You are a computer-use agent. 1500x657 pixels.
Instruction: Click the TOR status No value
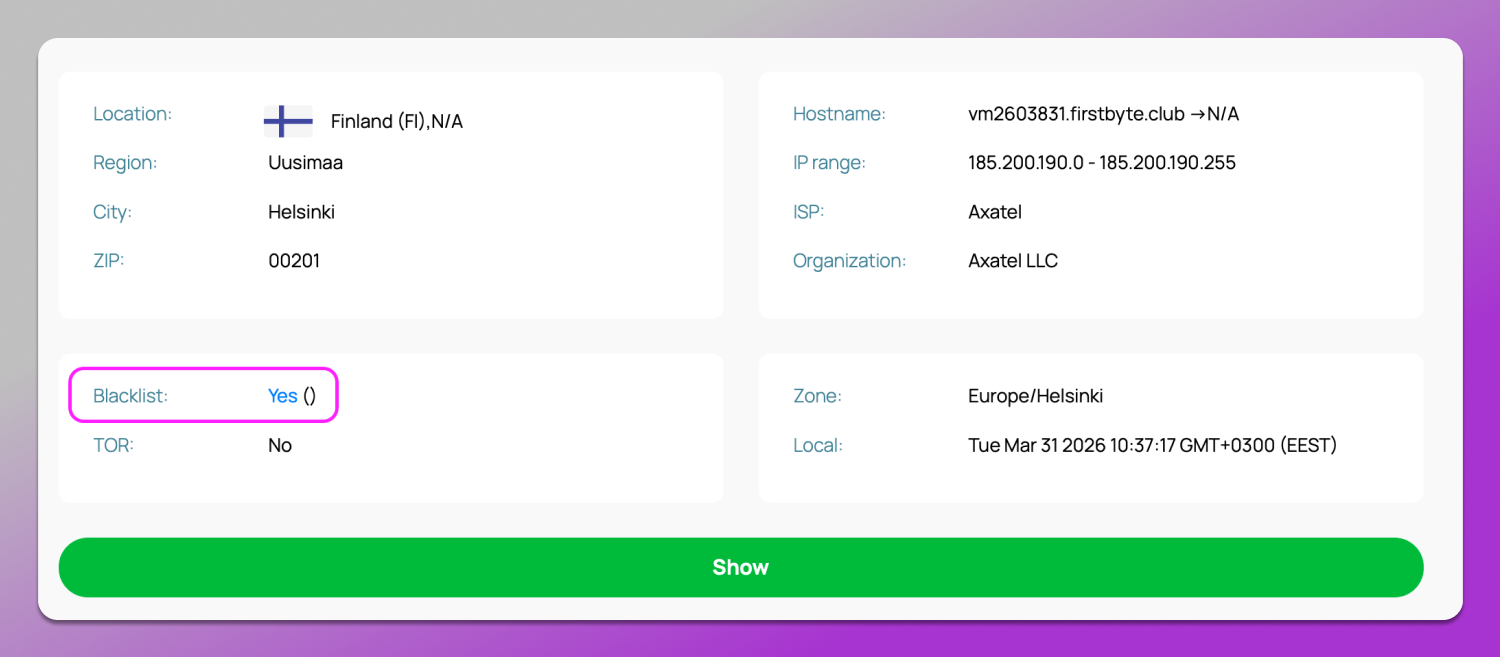pyautogui.click(x=280, y=445)
